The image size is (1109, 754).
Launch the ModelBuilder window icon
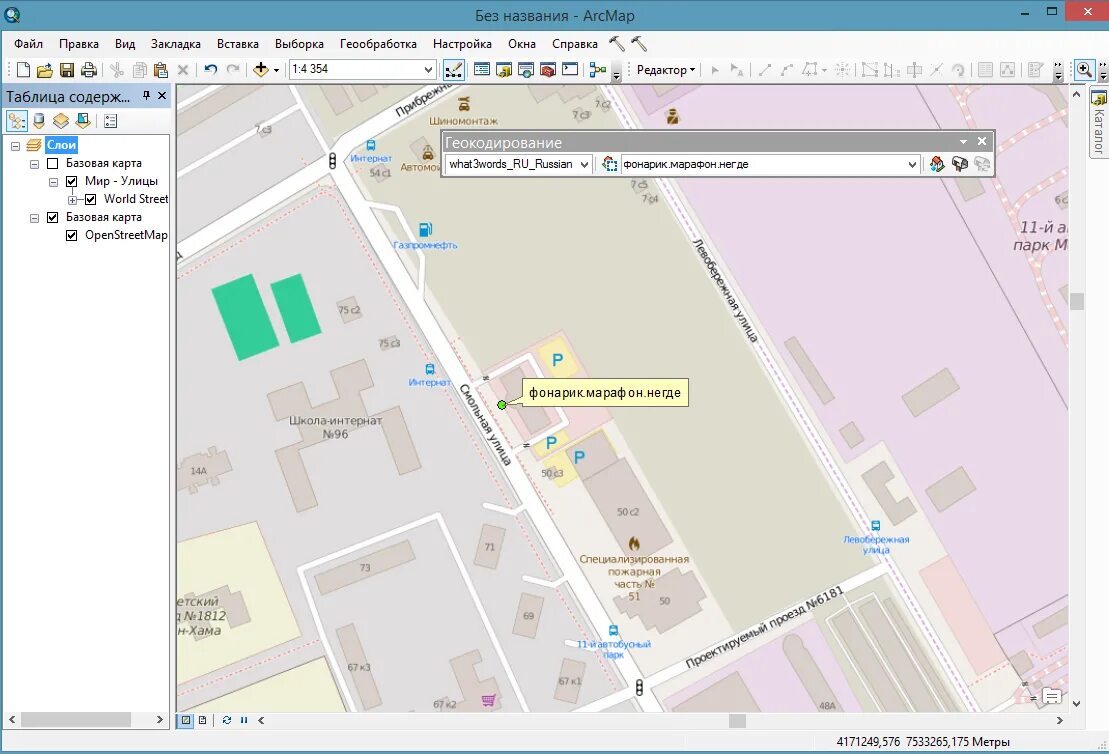pos(598,69)
